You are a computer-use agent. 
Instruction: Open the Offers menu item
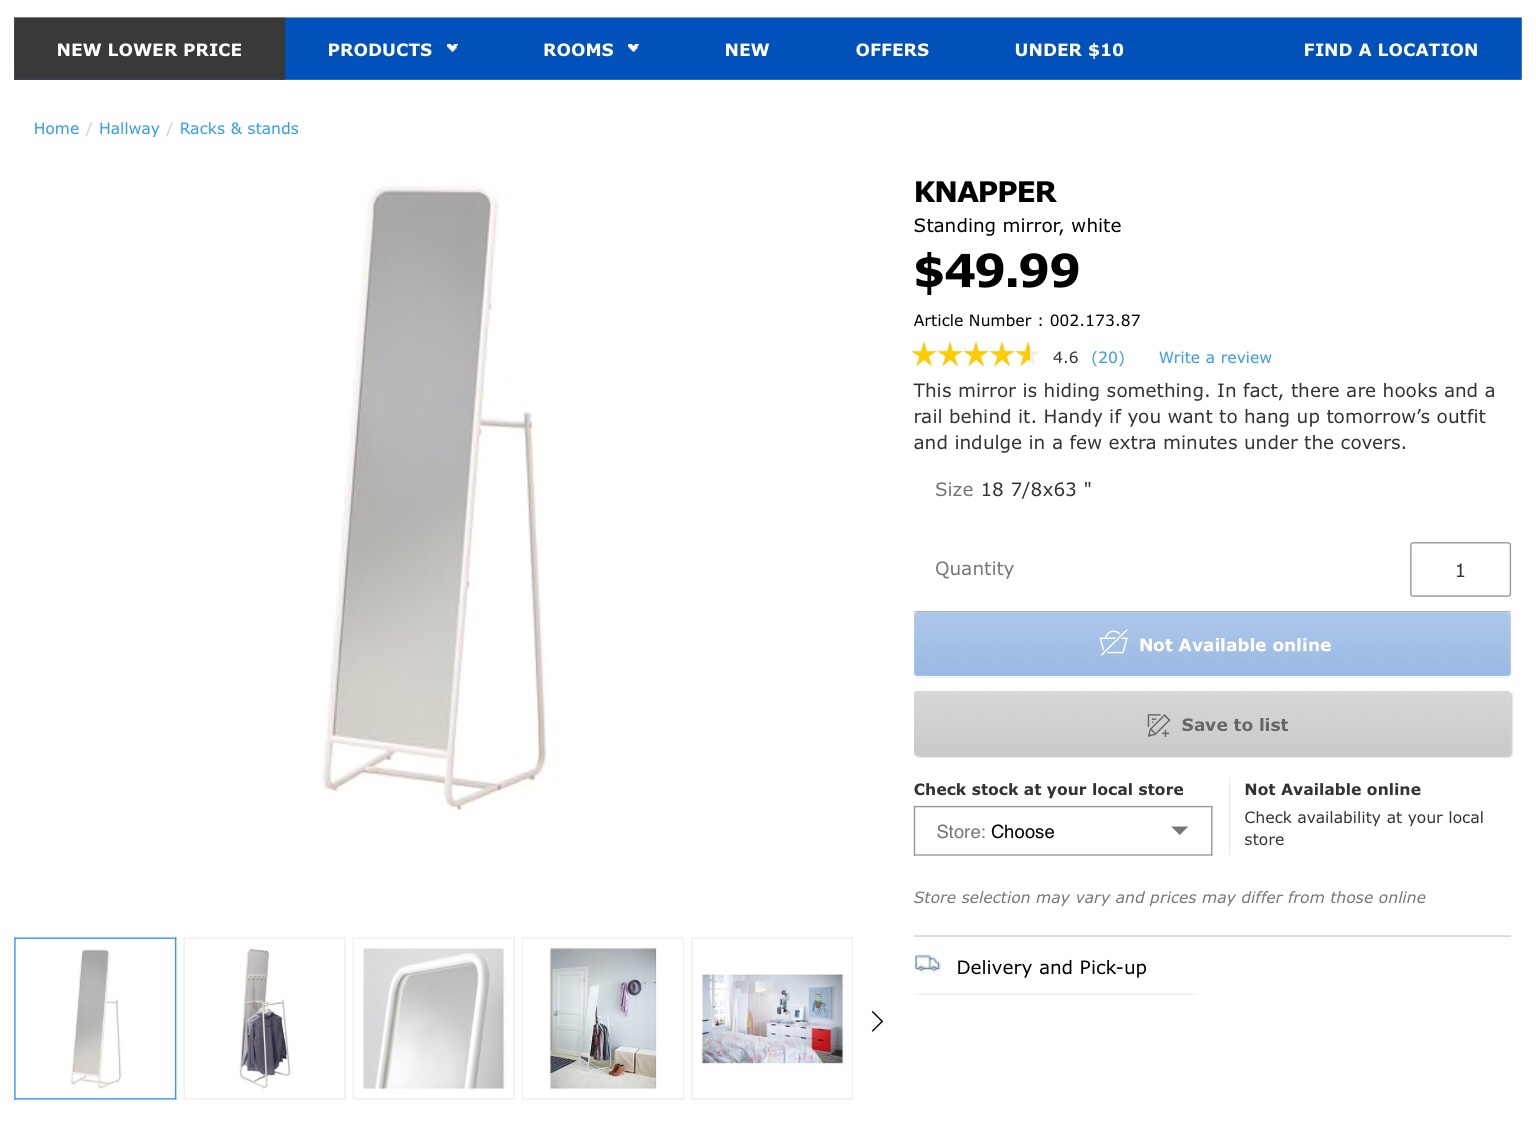coord(892,50)
